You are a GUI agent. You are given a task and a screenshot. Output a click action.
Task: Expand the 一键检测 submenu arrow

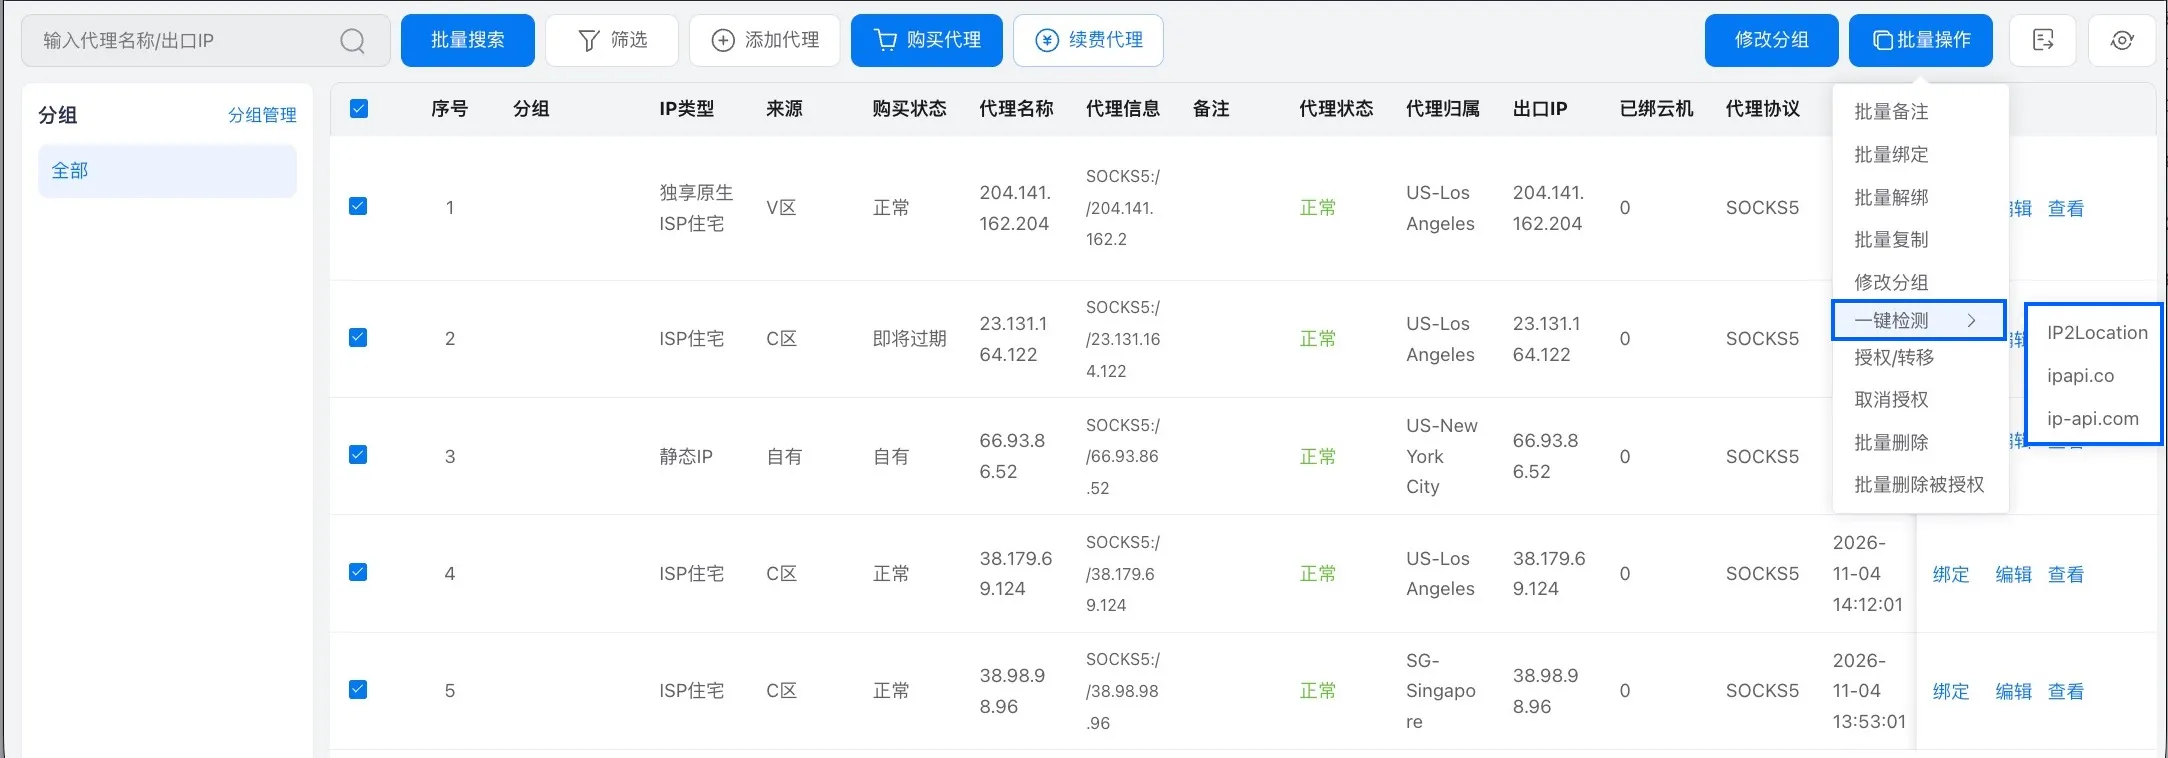pos(1971,320)
